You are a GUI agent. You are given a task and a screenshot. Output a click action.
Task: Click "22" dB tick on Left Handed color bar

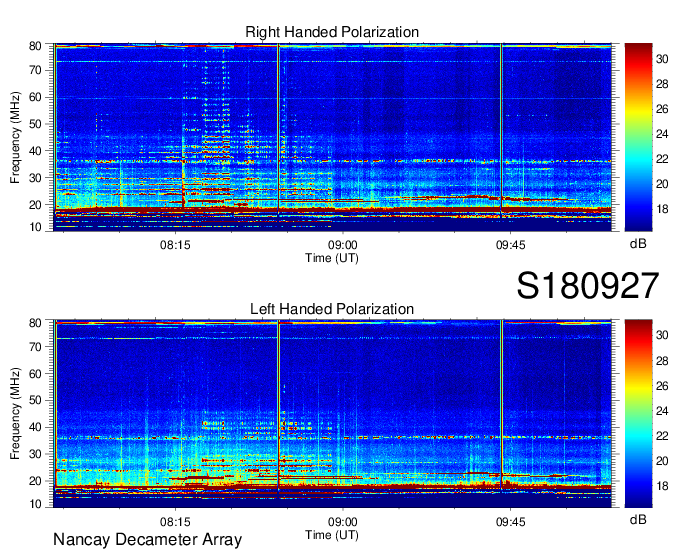point(662,436)
